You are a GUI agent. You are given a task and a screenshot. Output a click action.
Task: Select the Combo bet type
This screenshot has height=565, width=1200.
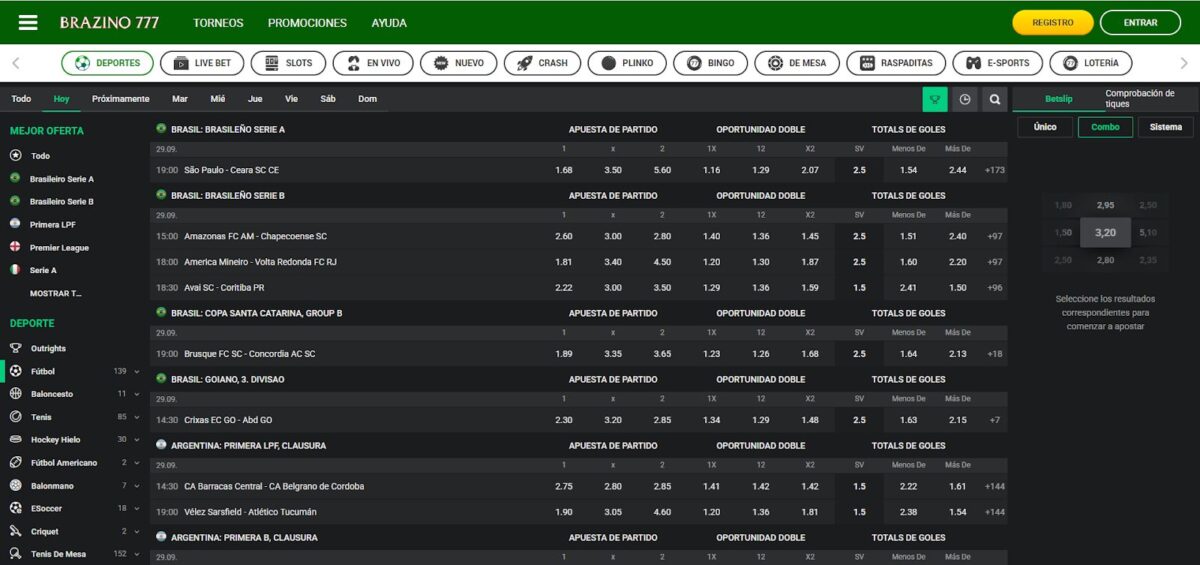[1105, 127]
